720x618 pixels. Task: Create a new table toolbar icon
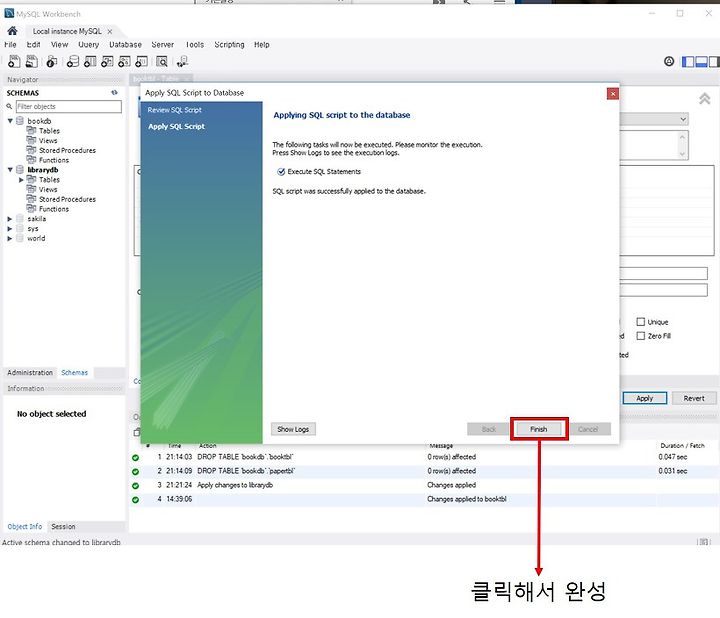90,61
